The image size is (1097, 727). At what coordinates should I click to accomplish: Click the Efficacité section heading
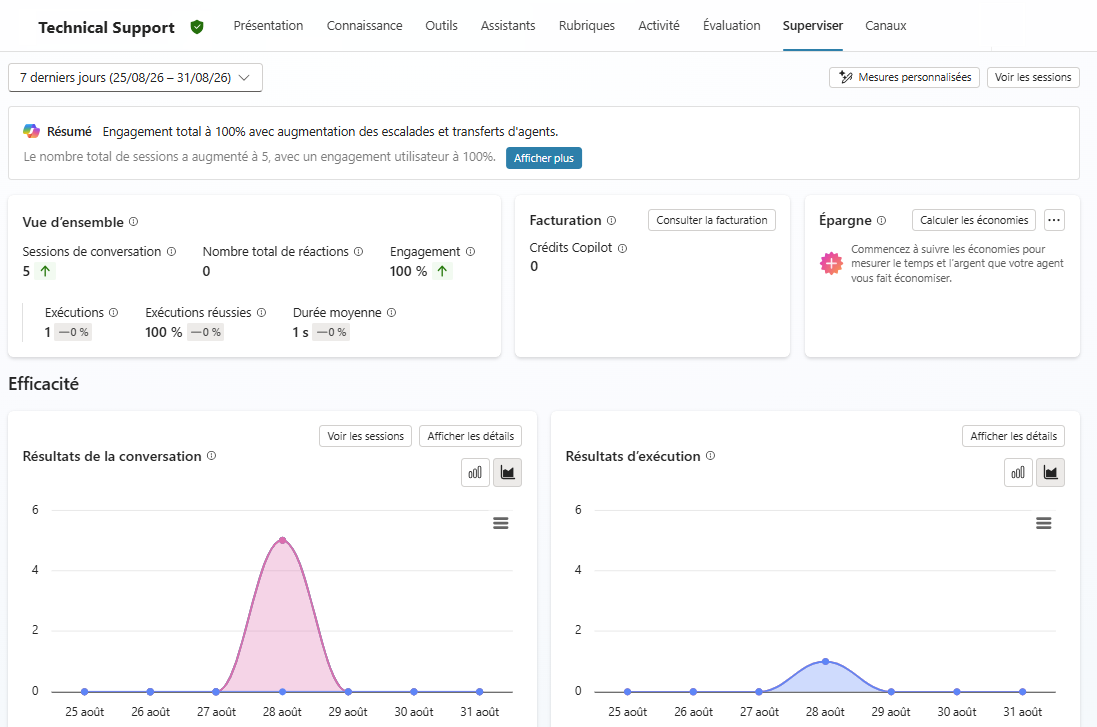[x=43, y=383]
